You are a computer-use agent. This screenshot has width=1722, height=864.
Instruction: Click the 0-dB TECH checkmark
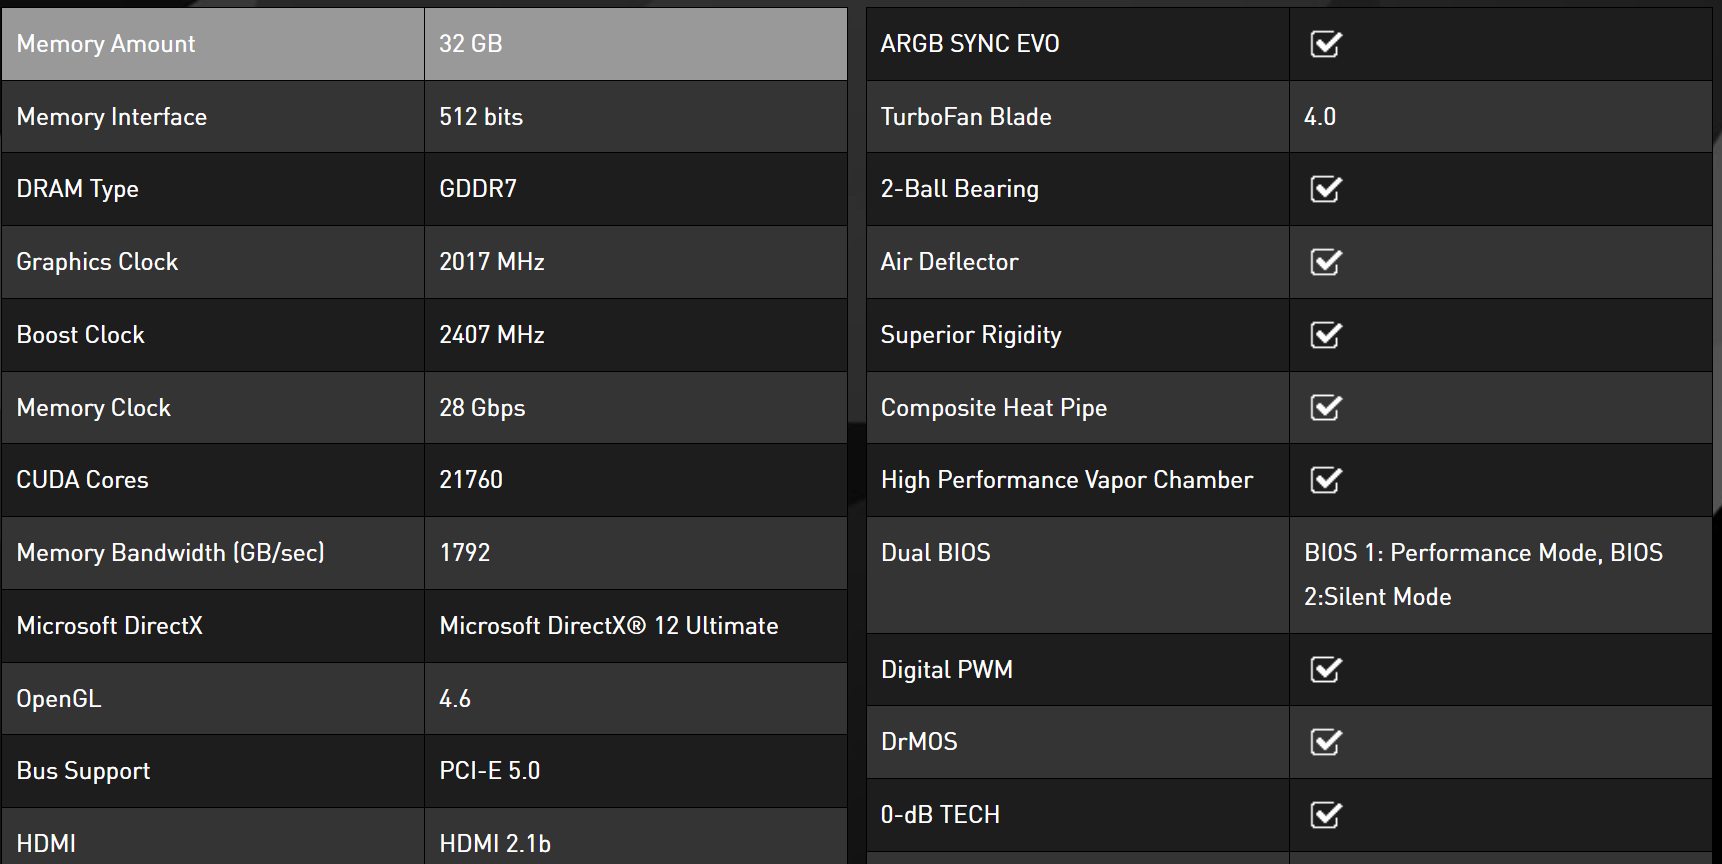1325,815
